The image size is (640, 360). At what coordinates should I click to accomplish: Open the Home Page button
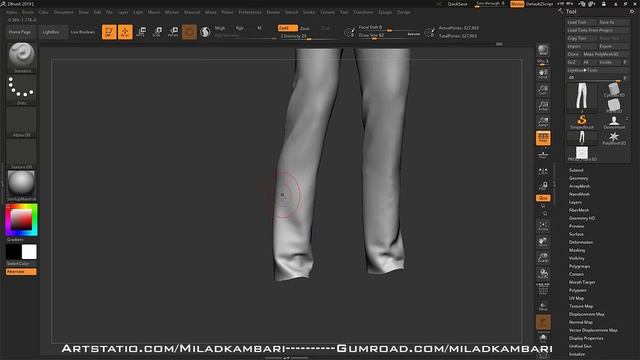click(20, 32)
